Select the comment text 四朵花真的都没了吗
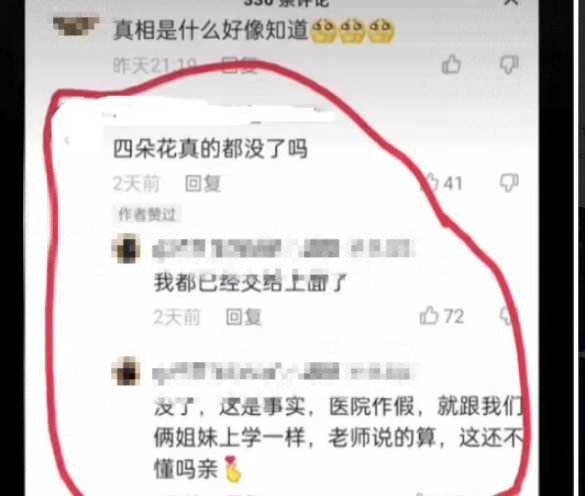 pyautogui.click(x=210, y=149)
